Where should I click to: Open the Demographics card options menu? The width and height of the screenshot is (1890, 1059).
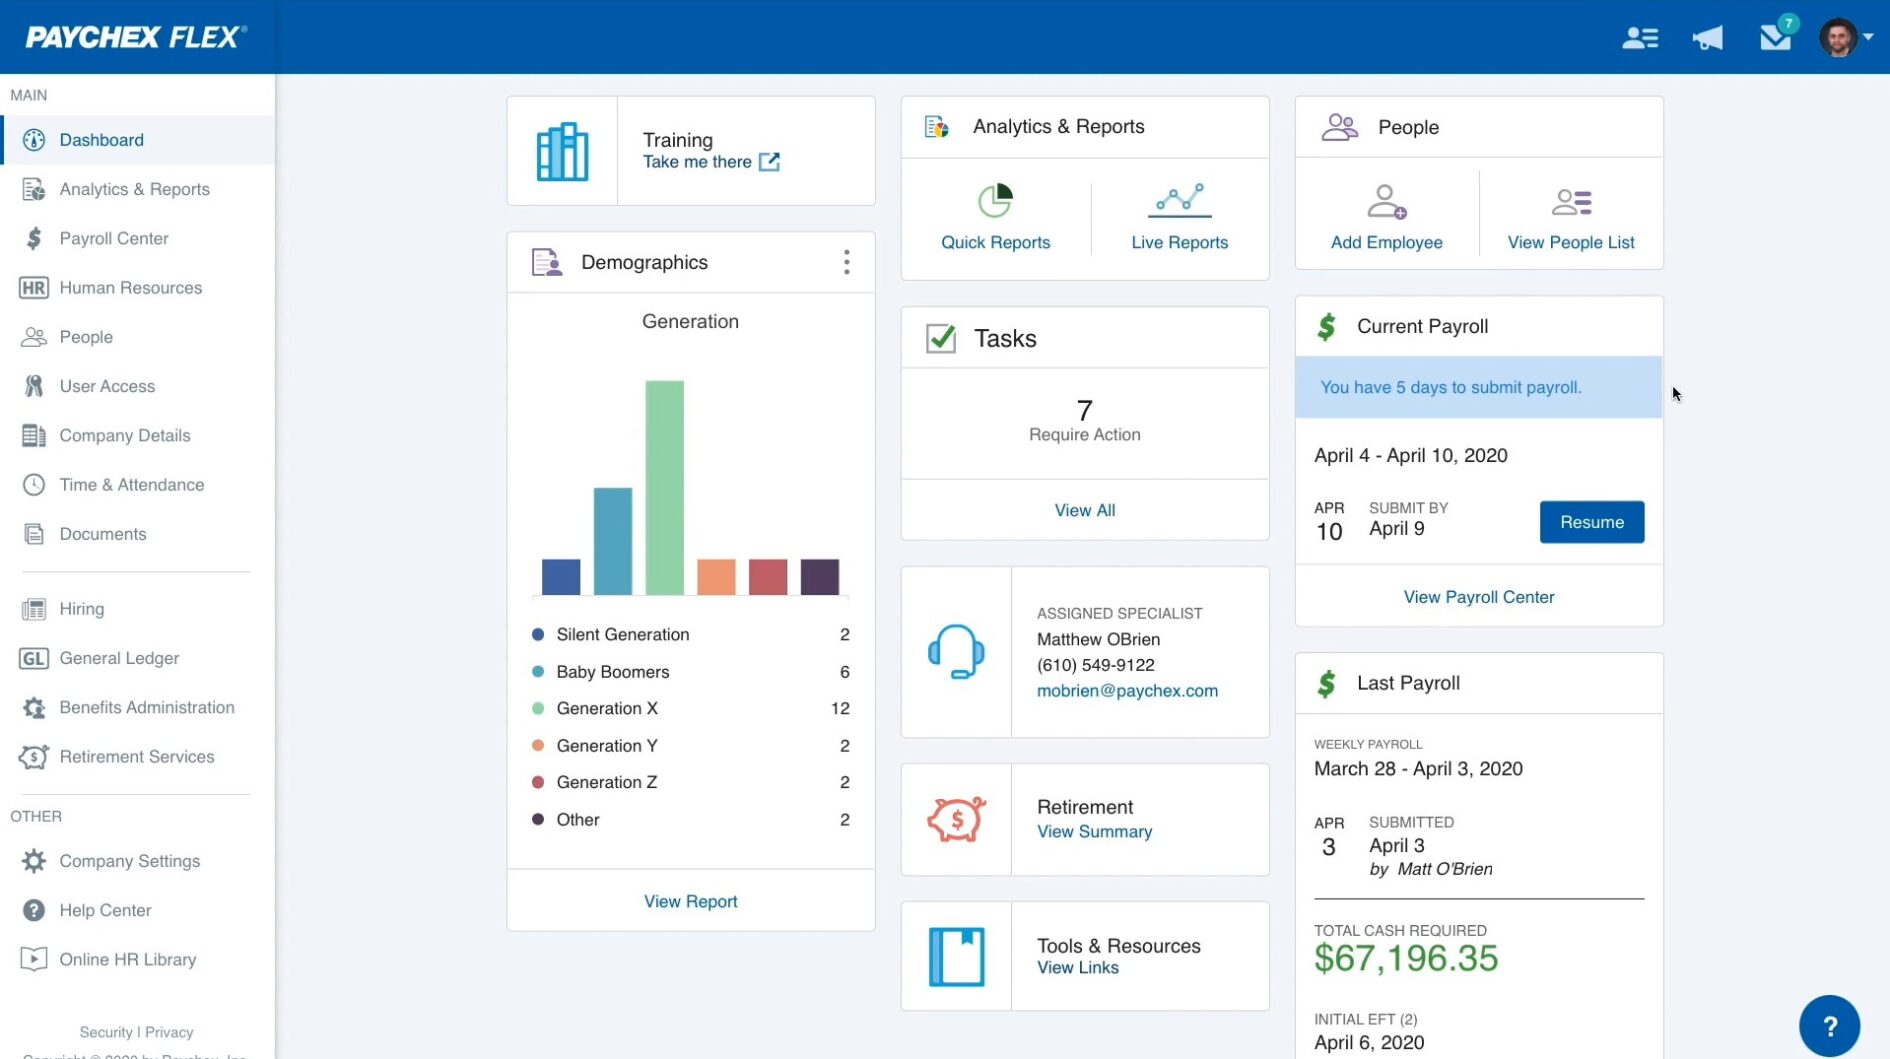coord(846,262)
